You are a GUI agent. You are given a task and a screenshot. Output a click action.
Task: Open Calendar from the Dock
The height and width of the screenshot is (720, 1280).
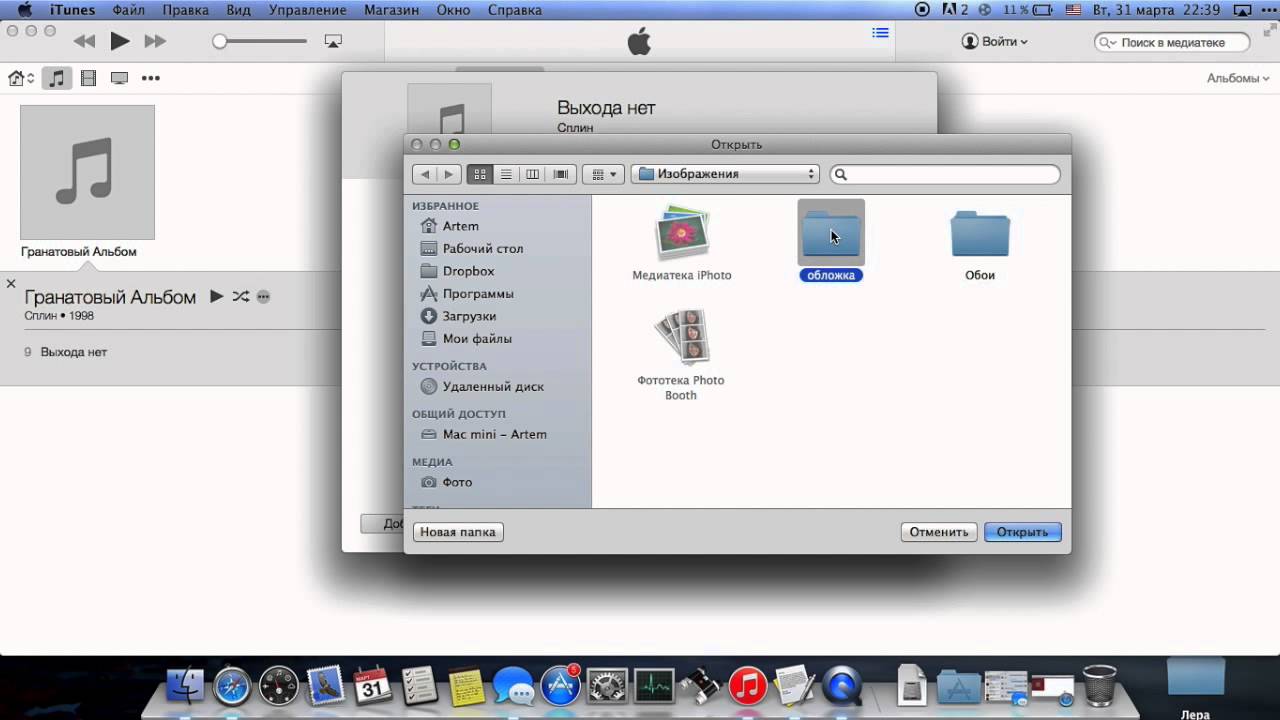372,685
